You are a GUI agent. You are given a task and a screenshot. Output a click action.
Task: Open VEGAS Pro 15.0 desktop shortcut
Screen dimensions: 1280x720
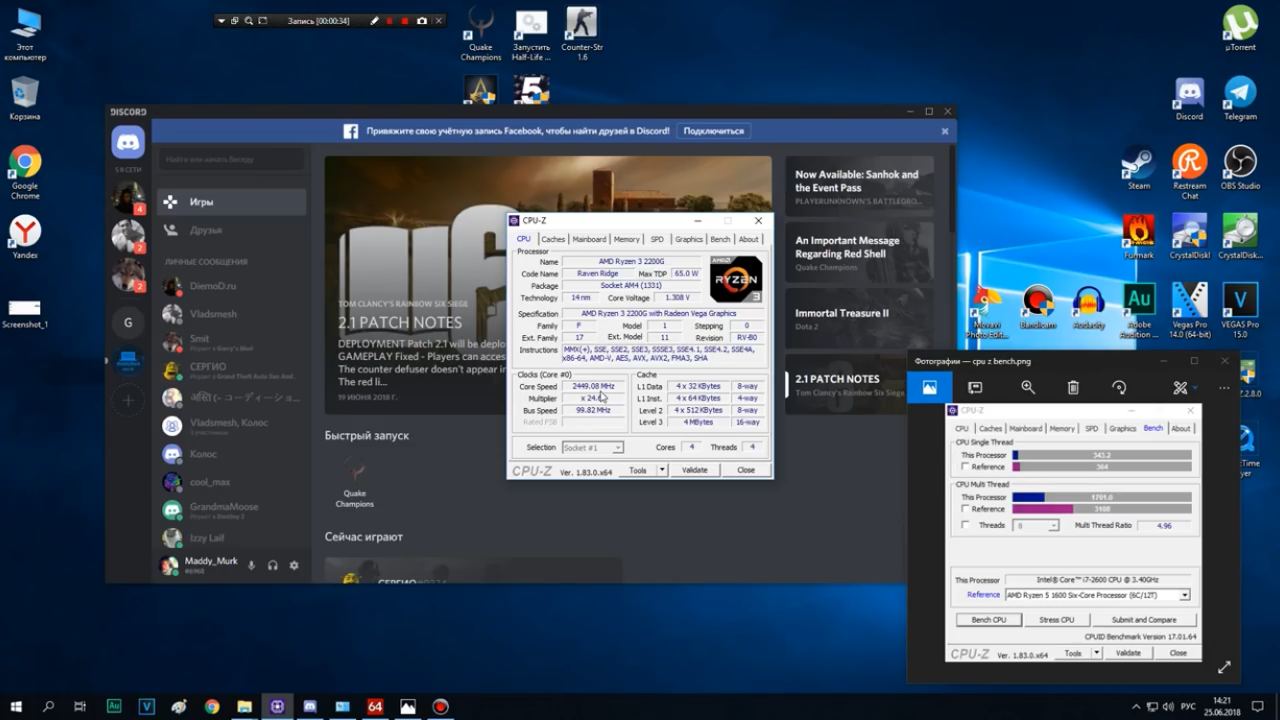(1240, 310)
